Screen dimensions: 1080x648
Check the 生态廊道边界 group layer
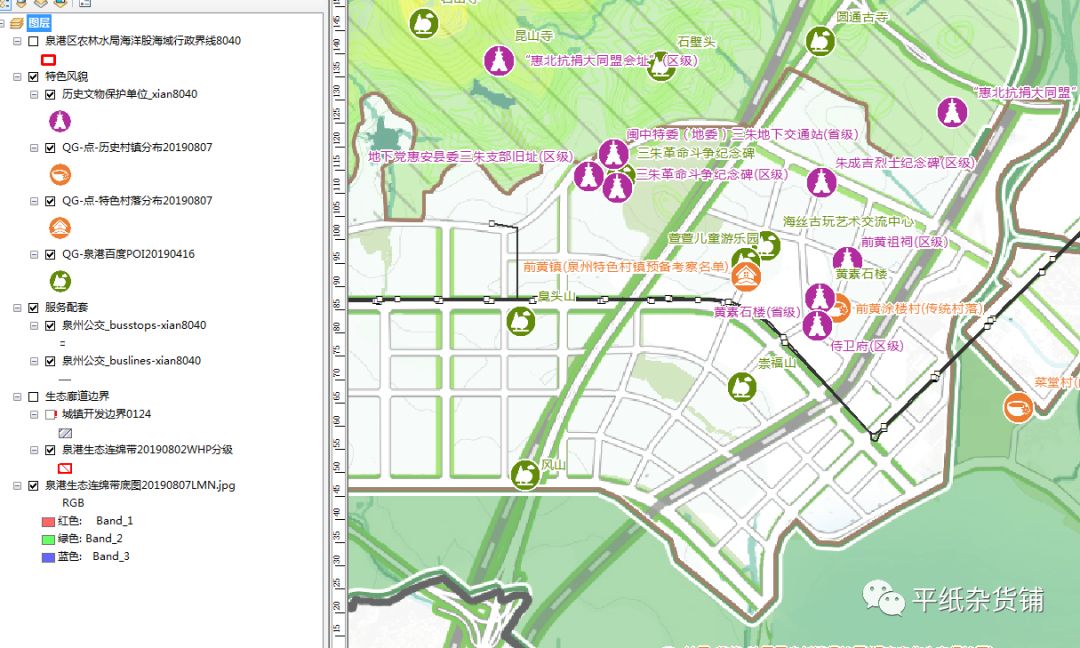point(33,397)
